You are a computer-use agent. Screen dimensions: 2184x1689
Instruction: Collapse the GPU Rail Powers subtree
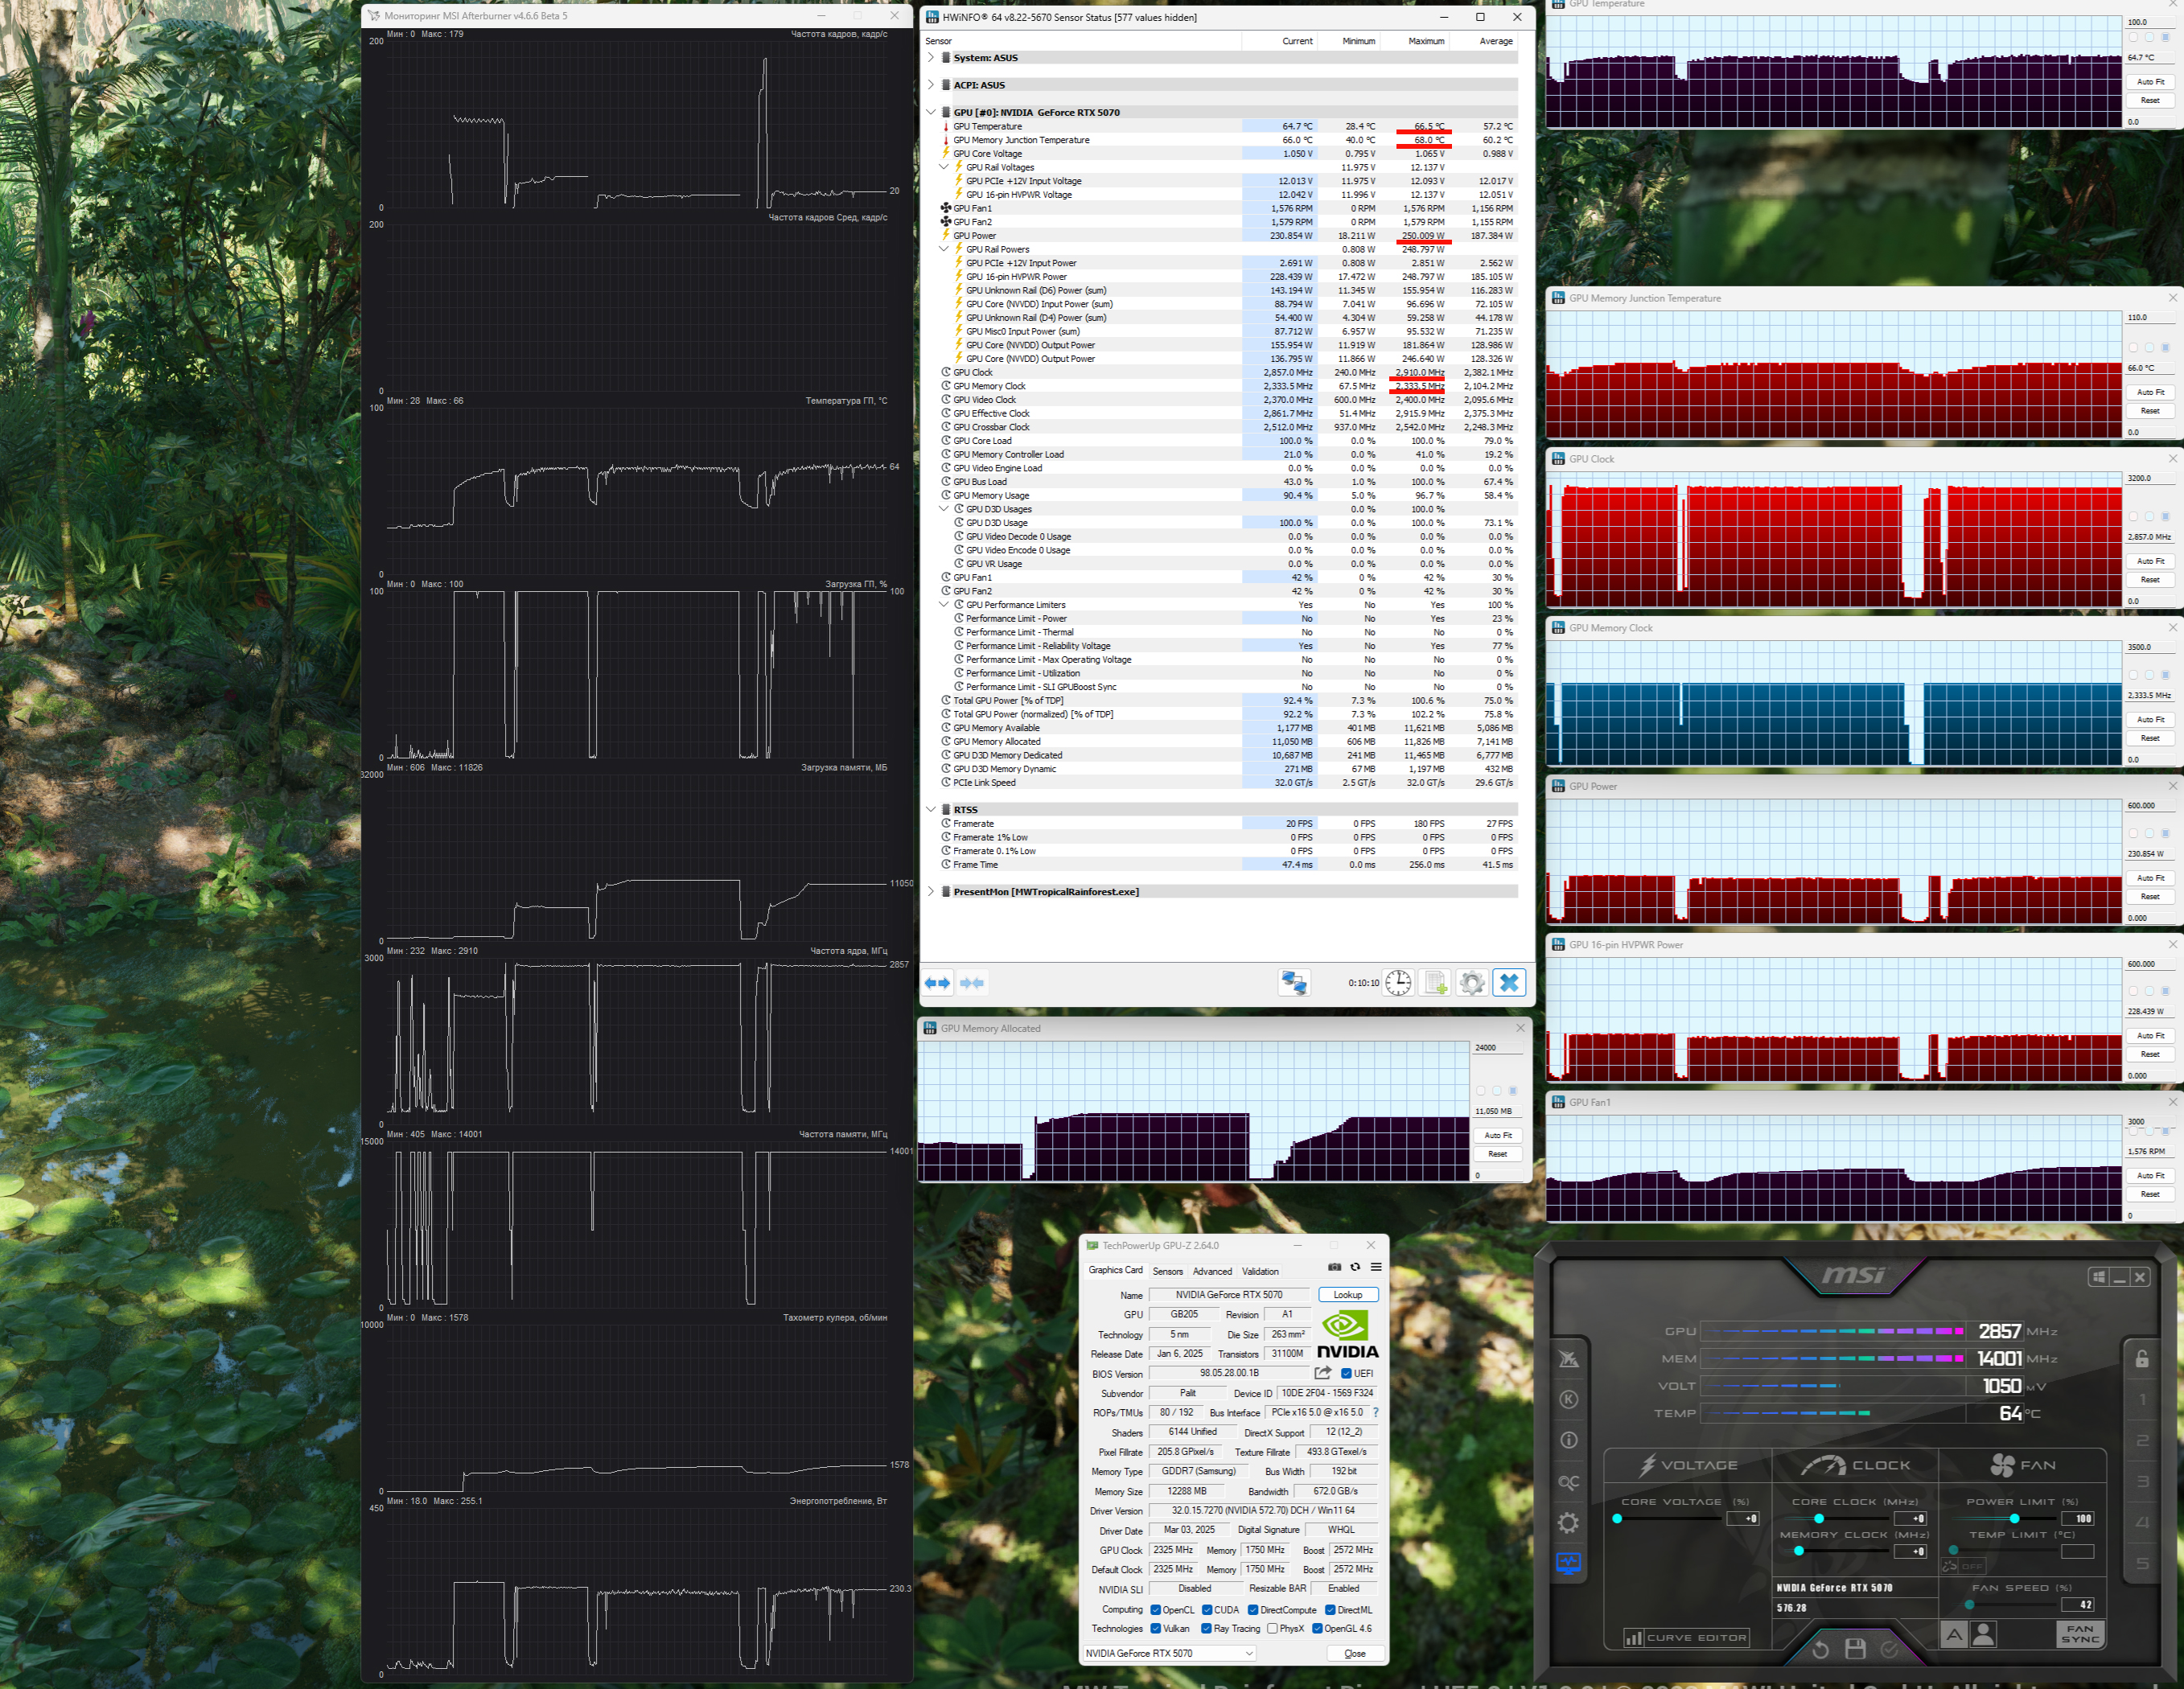(944, 249)
